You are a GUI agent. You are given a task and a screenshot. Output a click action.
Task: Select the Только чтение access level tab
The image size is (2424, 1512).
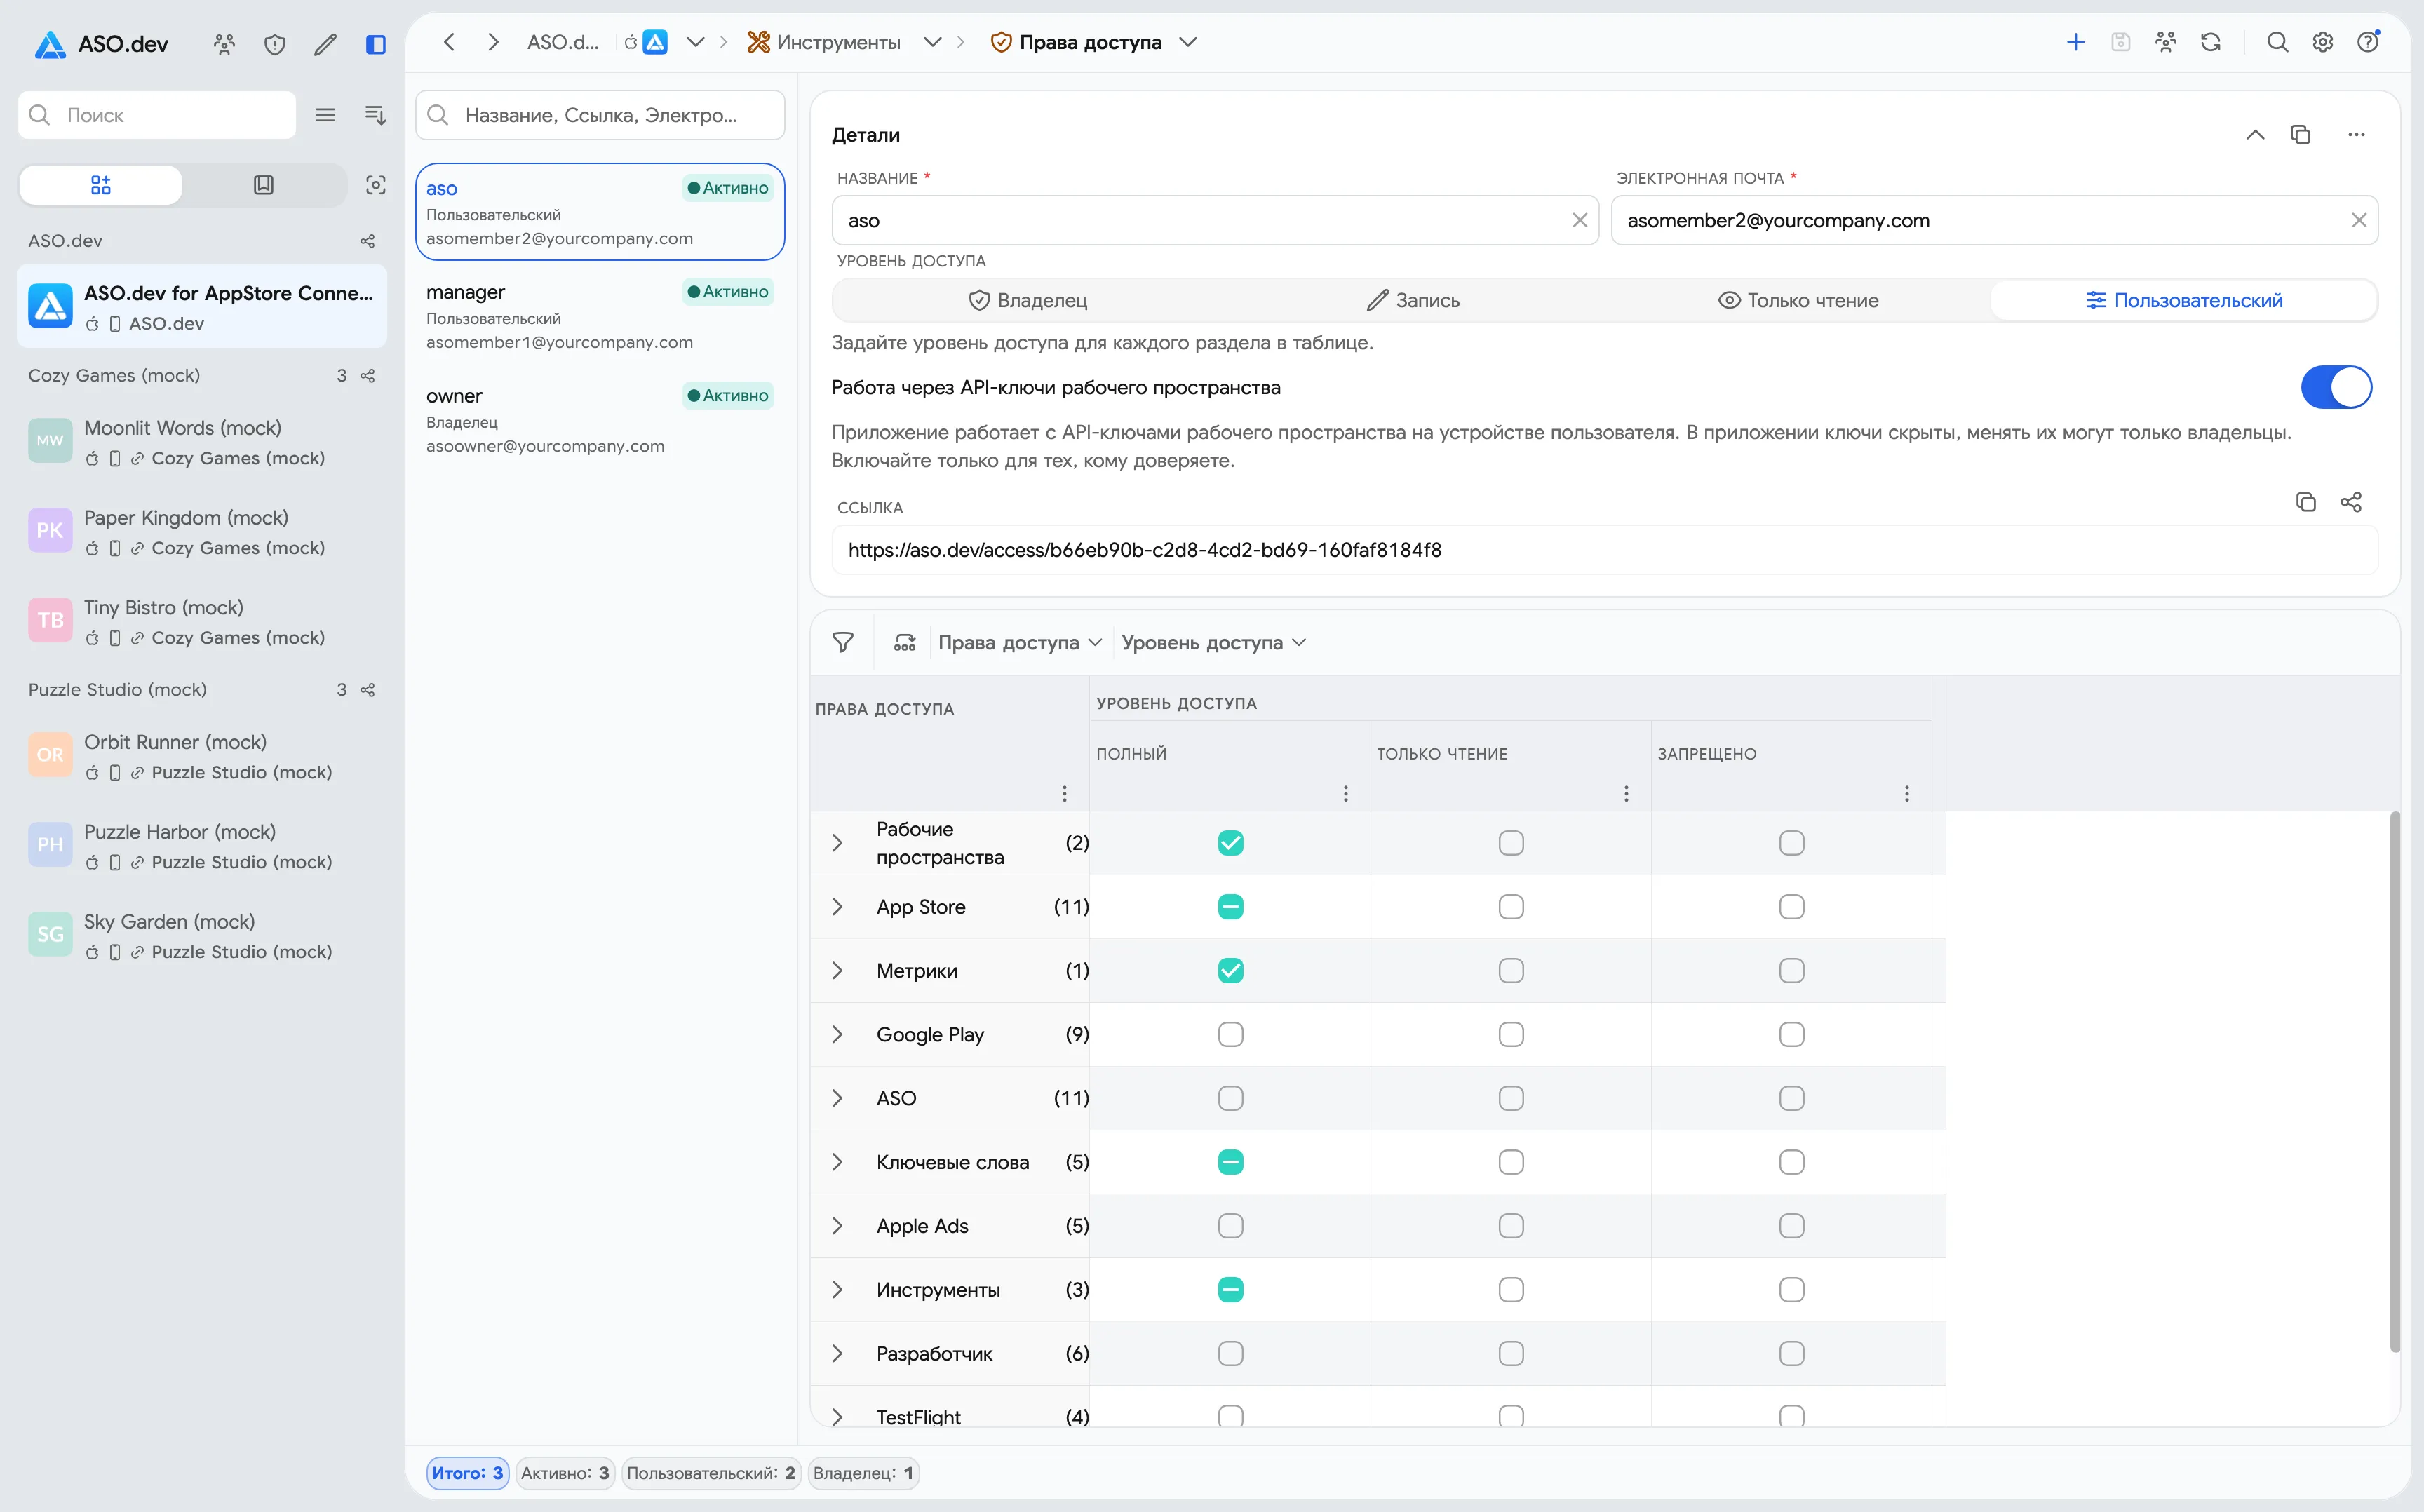point(1797,300)
